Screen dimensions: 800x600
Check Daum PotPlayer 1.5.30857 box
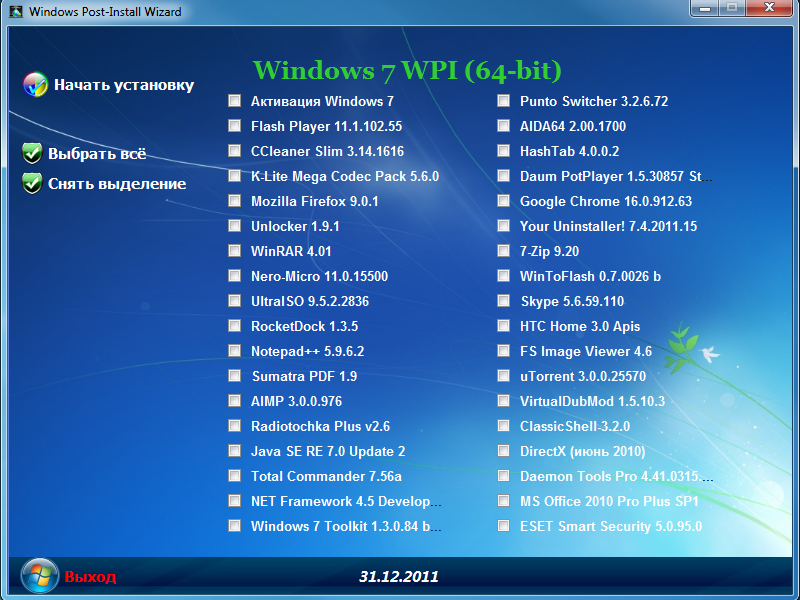click(x=504, y=176)
